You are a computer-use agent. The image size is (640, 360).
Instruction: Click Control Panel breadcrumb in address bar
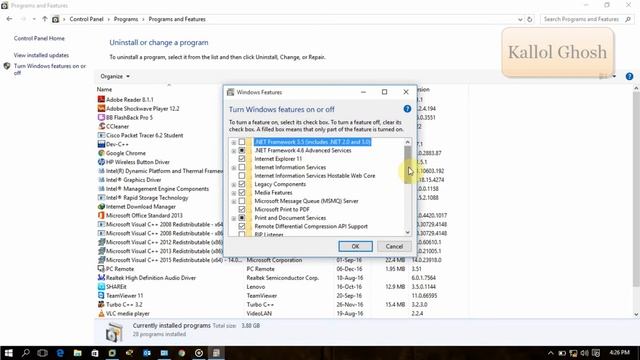pyautogui.click(x=86, y=19)
